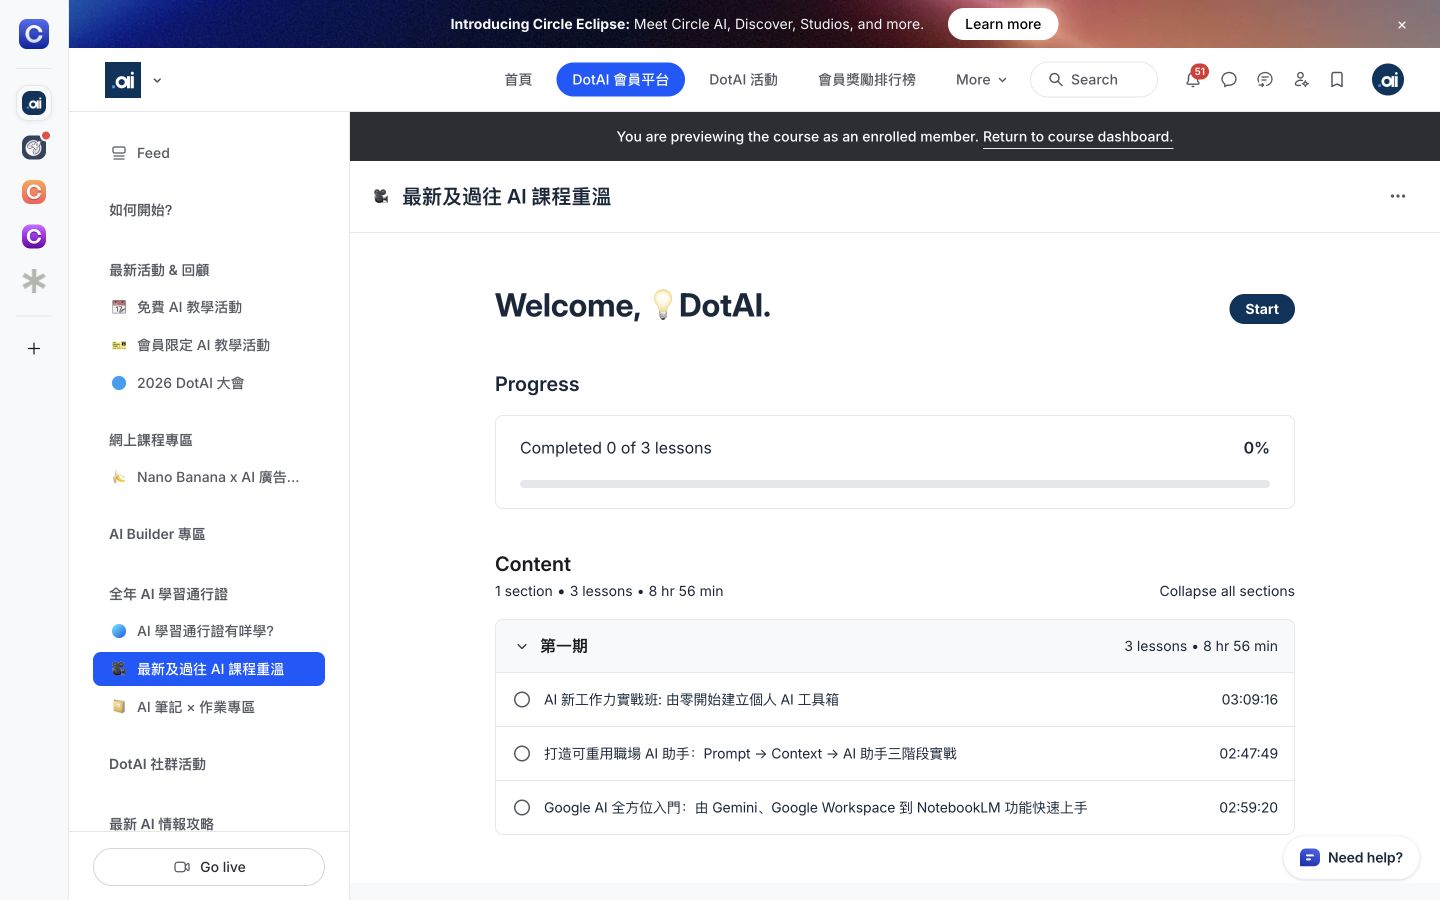The height and width of the screenshot is (900, 1440).
Task: Click the video camera icon in Go live
Action: 182,867
